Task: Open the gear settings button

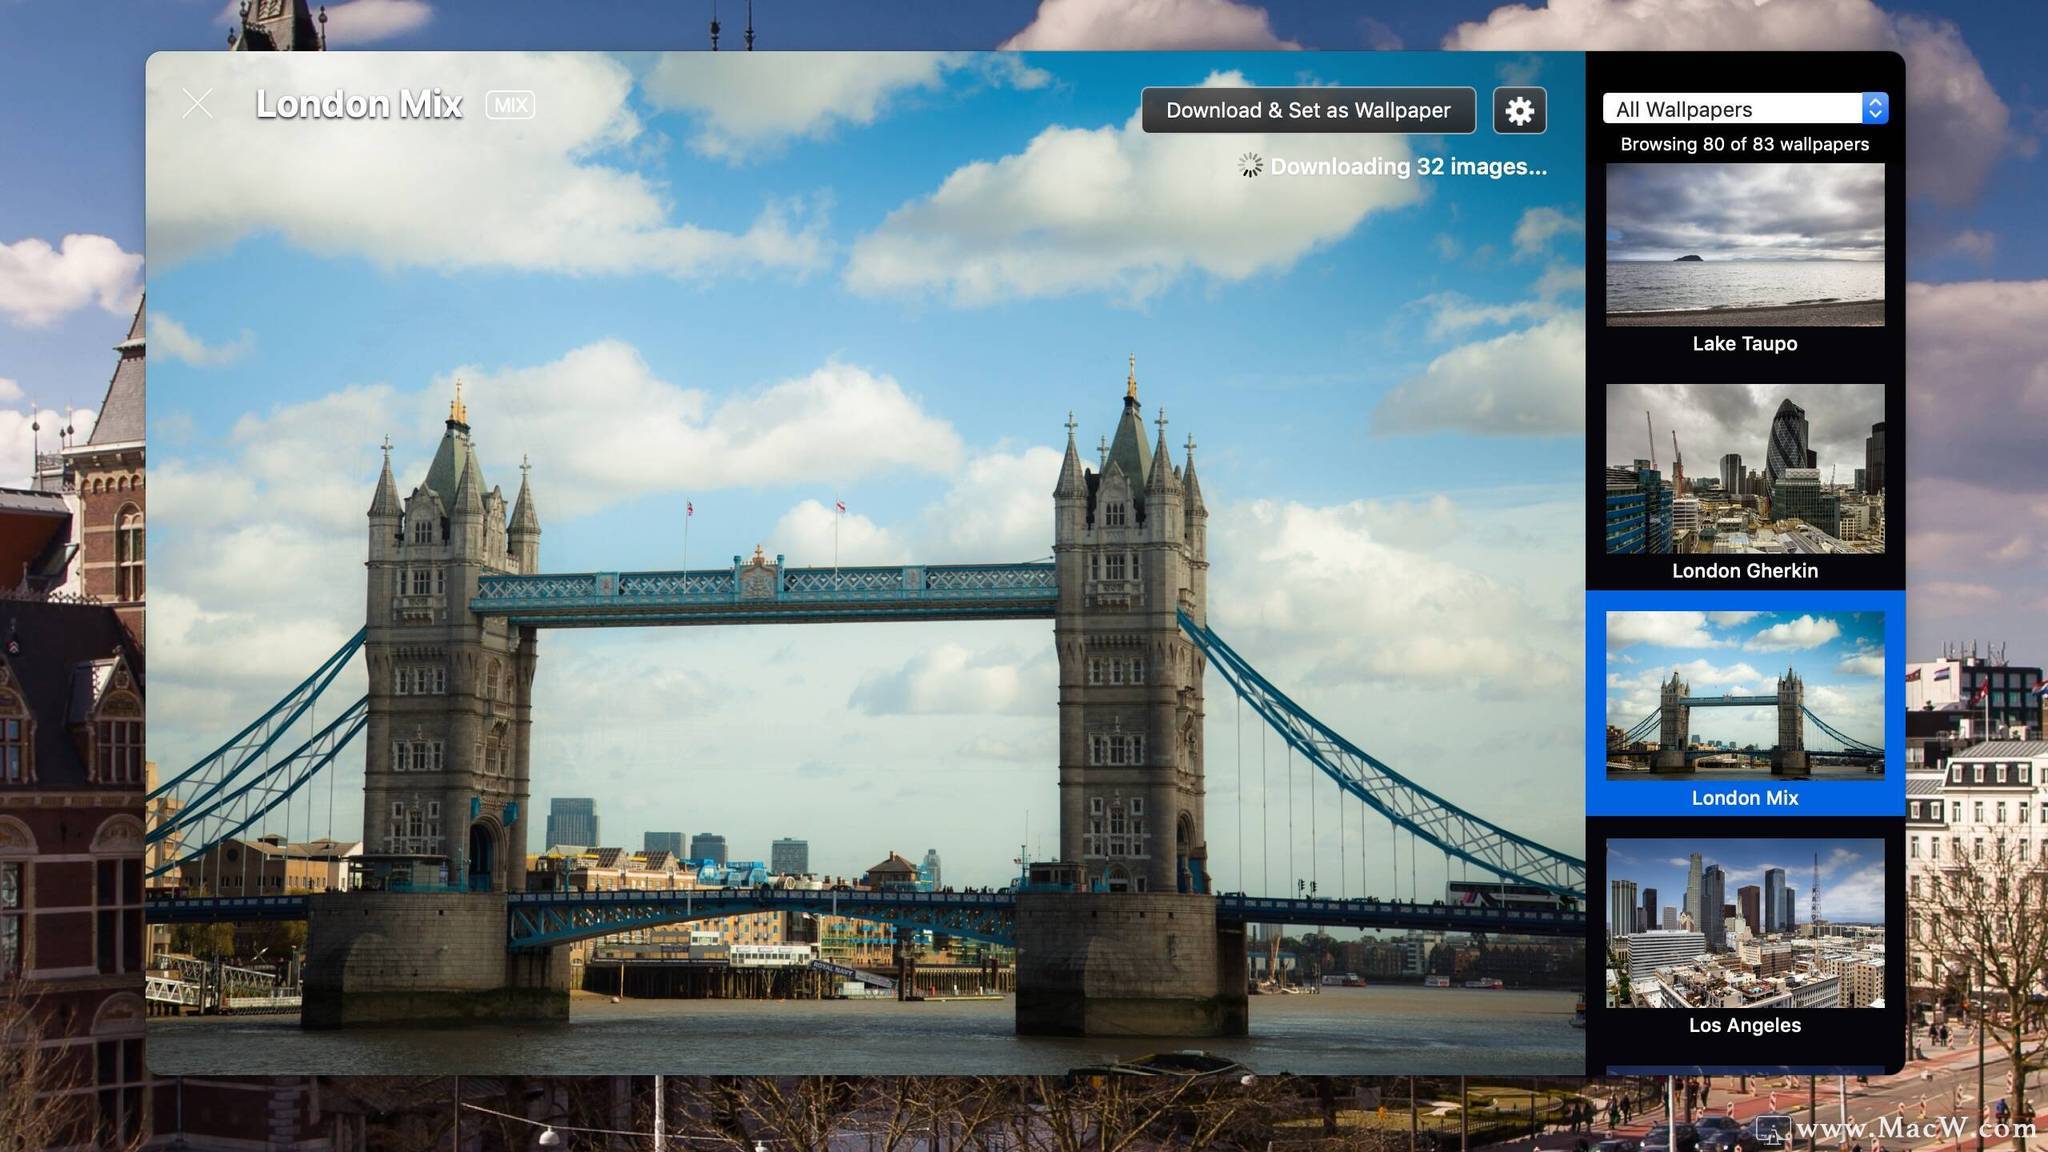Action: (x=1519, y=110)
